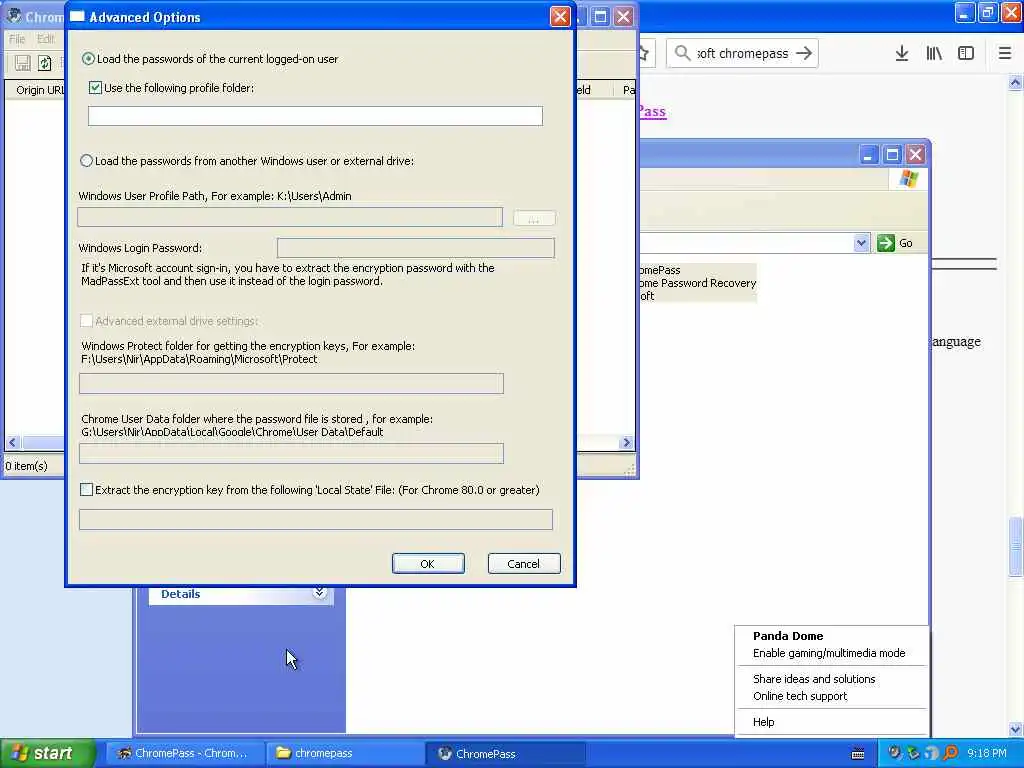Click the on-screen keyboard icon in taskbar
Viewport: 1024px width, 768px height.
pyautogui.click(x=858, y=754)
